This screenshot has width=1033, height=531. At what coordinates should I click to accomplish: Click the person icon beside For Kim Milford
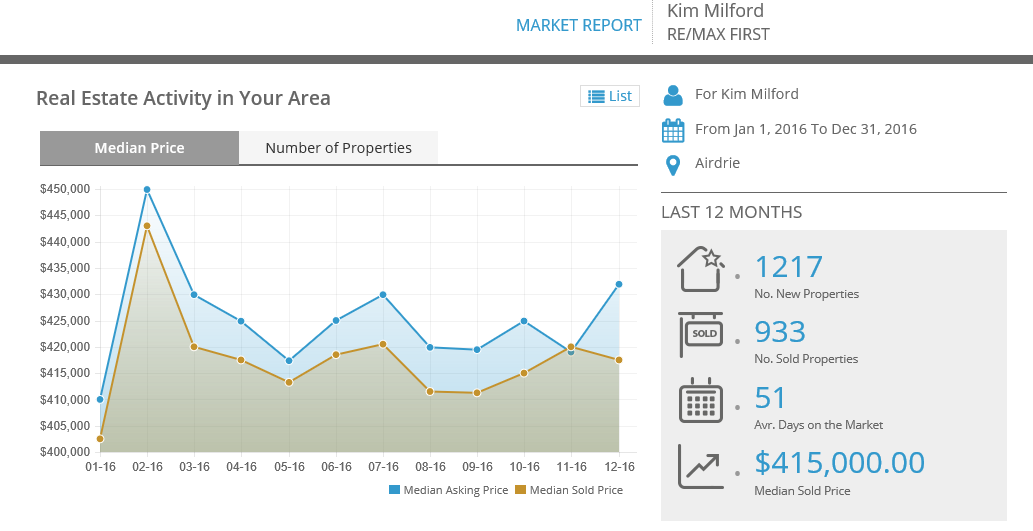click(x=673, y=95)
